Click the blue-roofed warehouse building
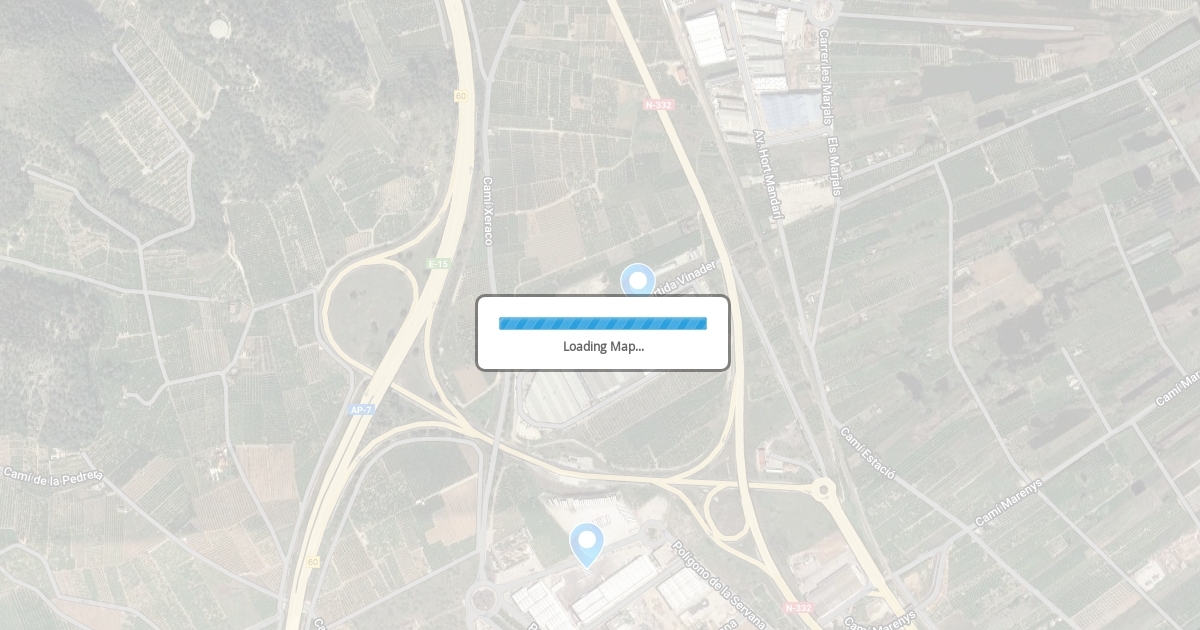This screenshot has width=1200, height=630. tap(789, 112)
